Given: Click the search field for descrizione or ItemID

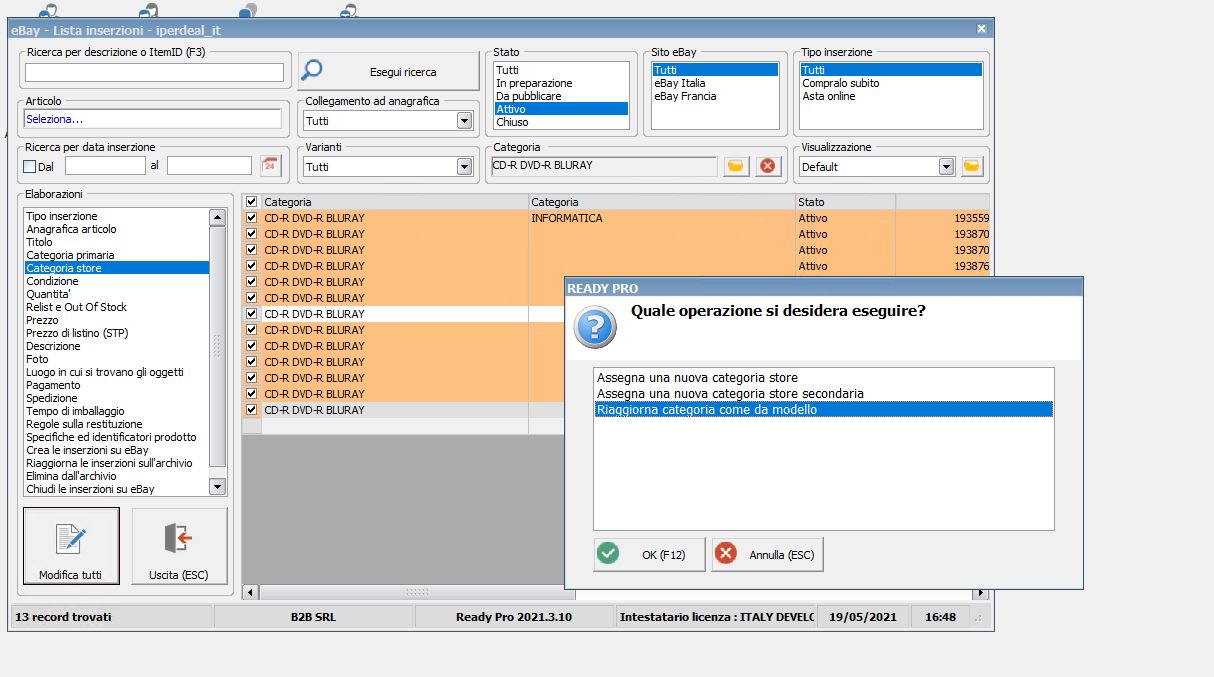Looking at the screenshot, I should coord(154,72).
